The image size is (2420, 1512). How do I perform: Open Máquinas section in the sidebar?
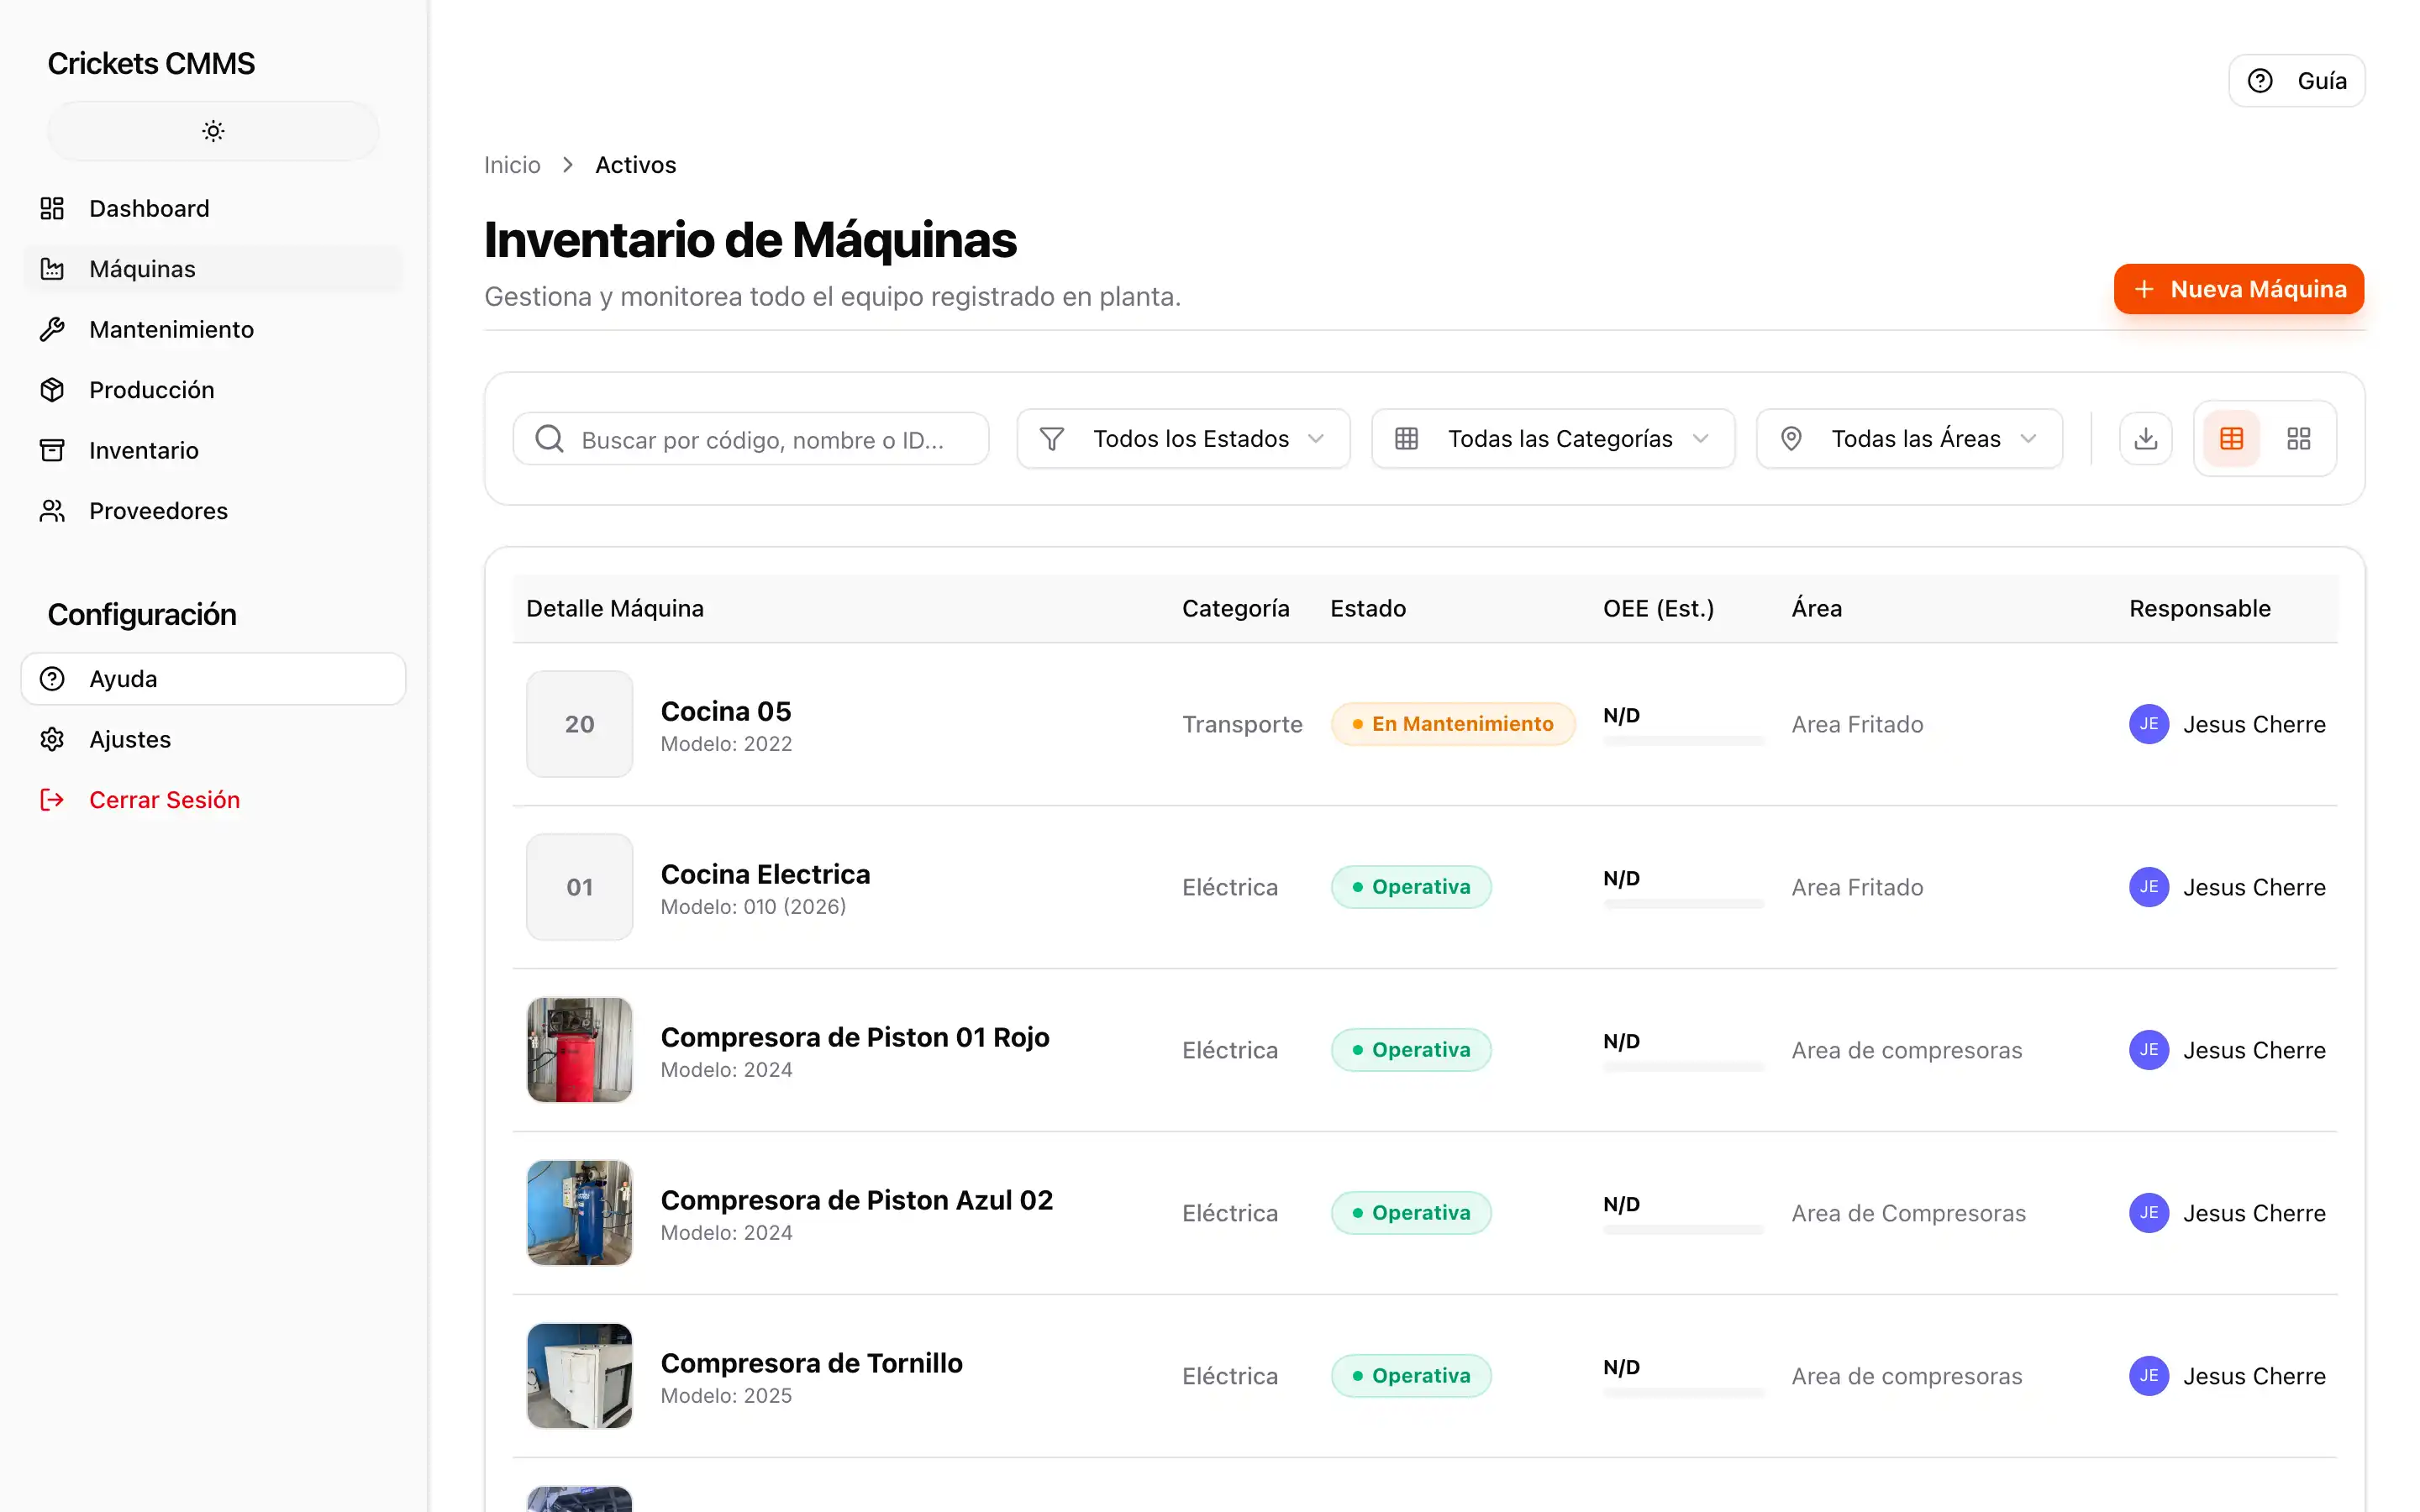tap(213, 269)
